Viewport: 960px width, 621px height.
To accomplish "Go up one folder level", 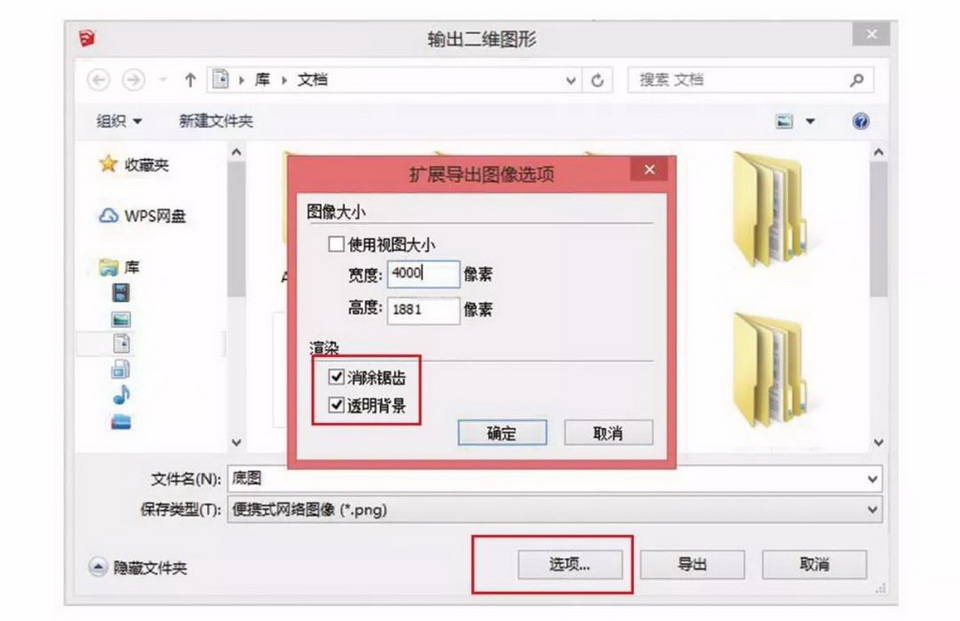I will point(190,80).
